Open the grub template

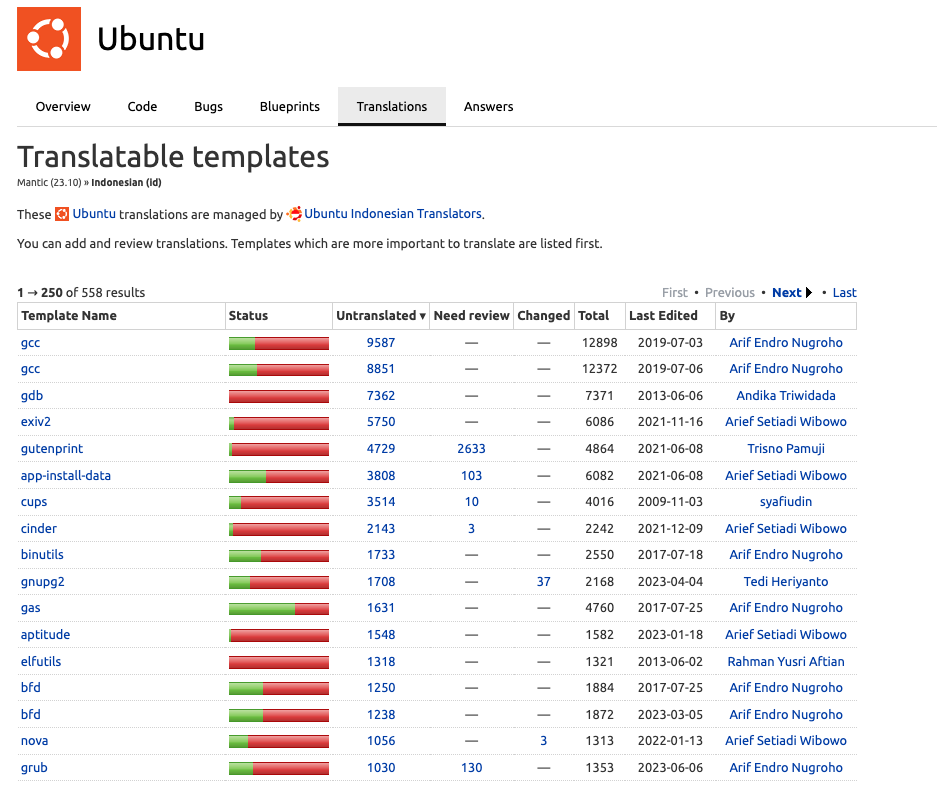(x=34, y=767)
